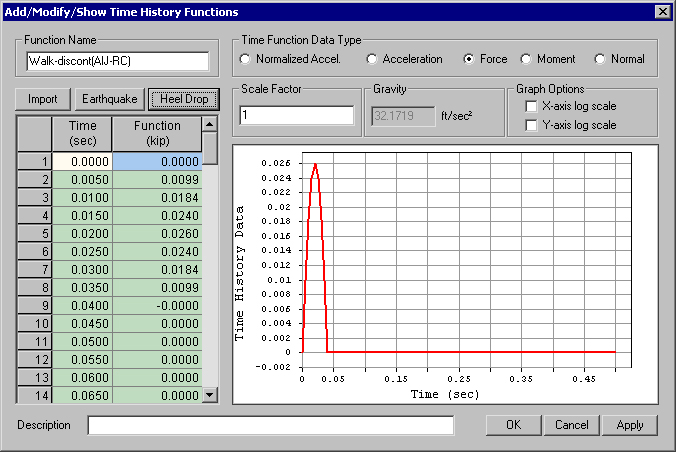Click the scroll up arrow in table
676x452 pixels.
click(x=210, y=125)
